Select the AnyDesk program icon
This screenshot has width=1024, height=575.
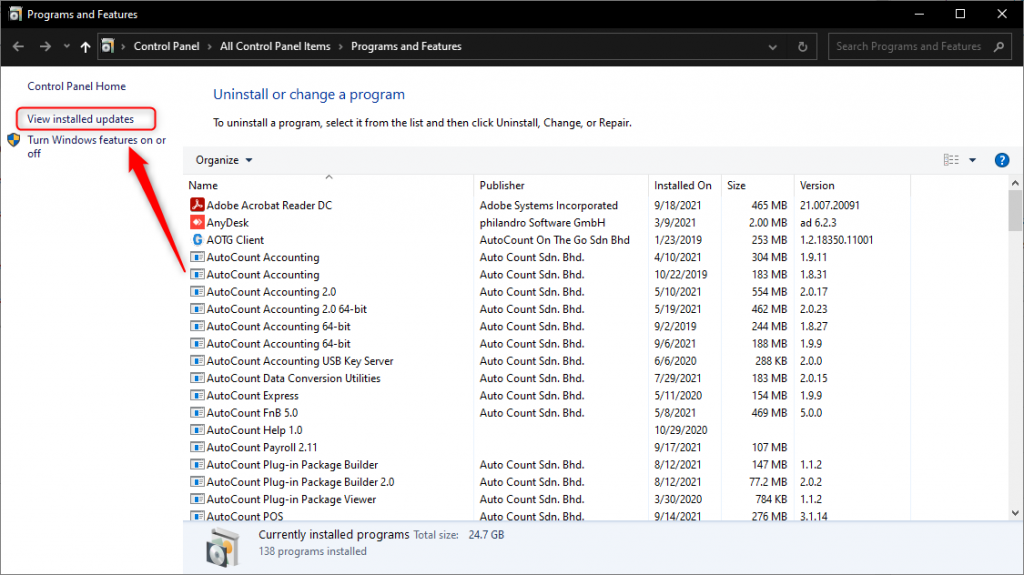click(196, 223)
